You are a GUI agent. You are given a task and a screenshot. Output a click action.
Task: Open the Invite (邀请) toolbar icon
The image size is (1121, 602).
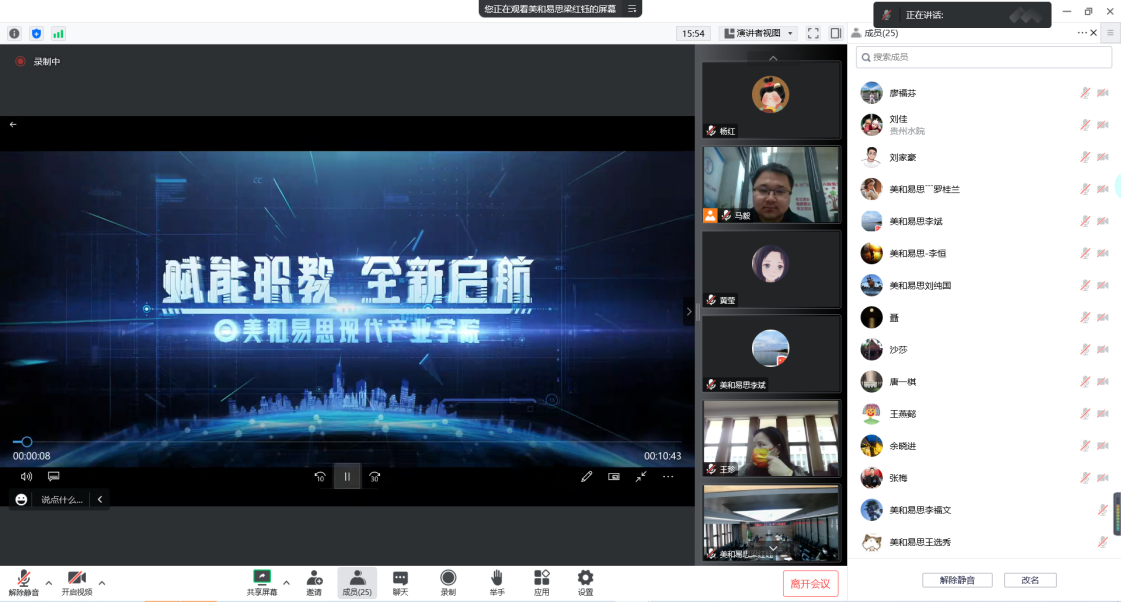314,583
